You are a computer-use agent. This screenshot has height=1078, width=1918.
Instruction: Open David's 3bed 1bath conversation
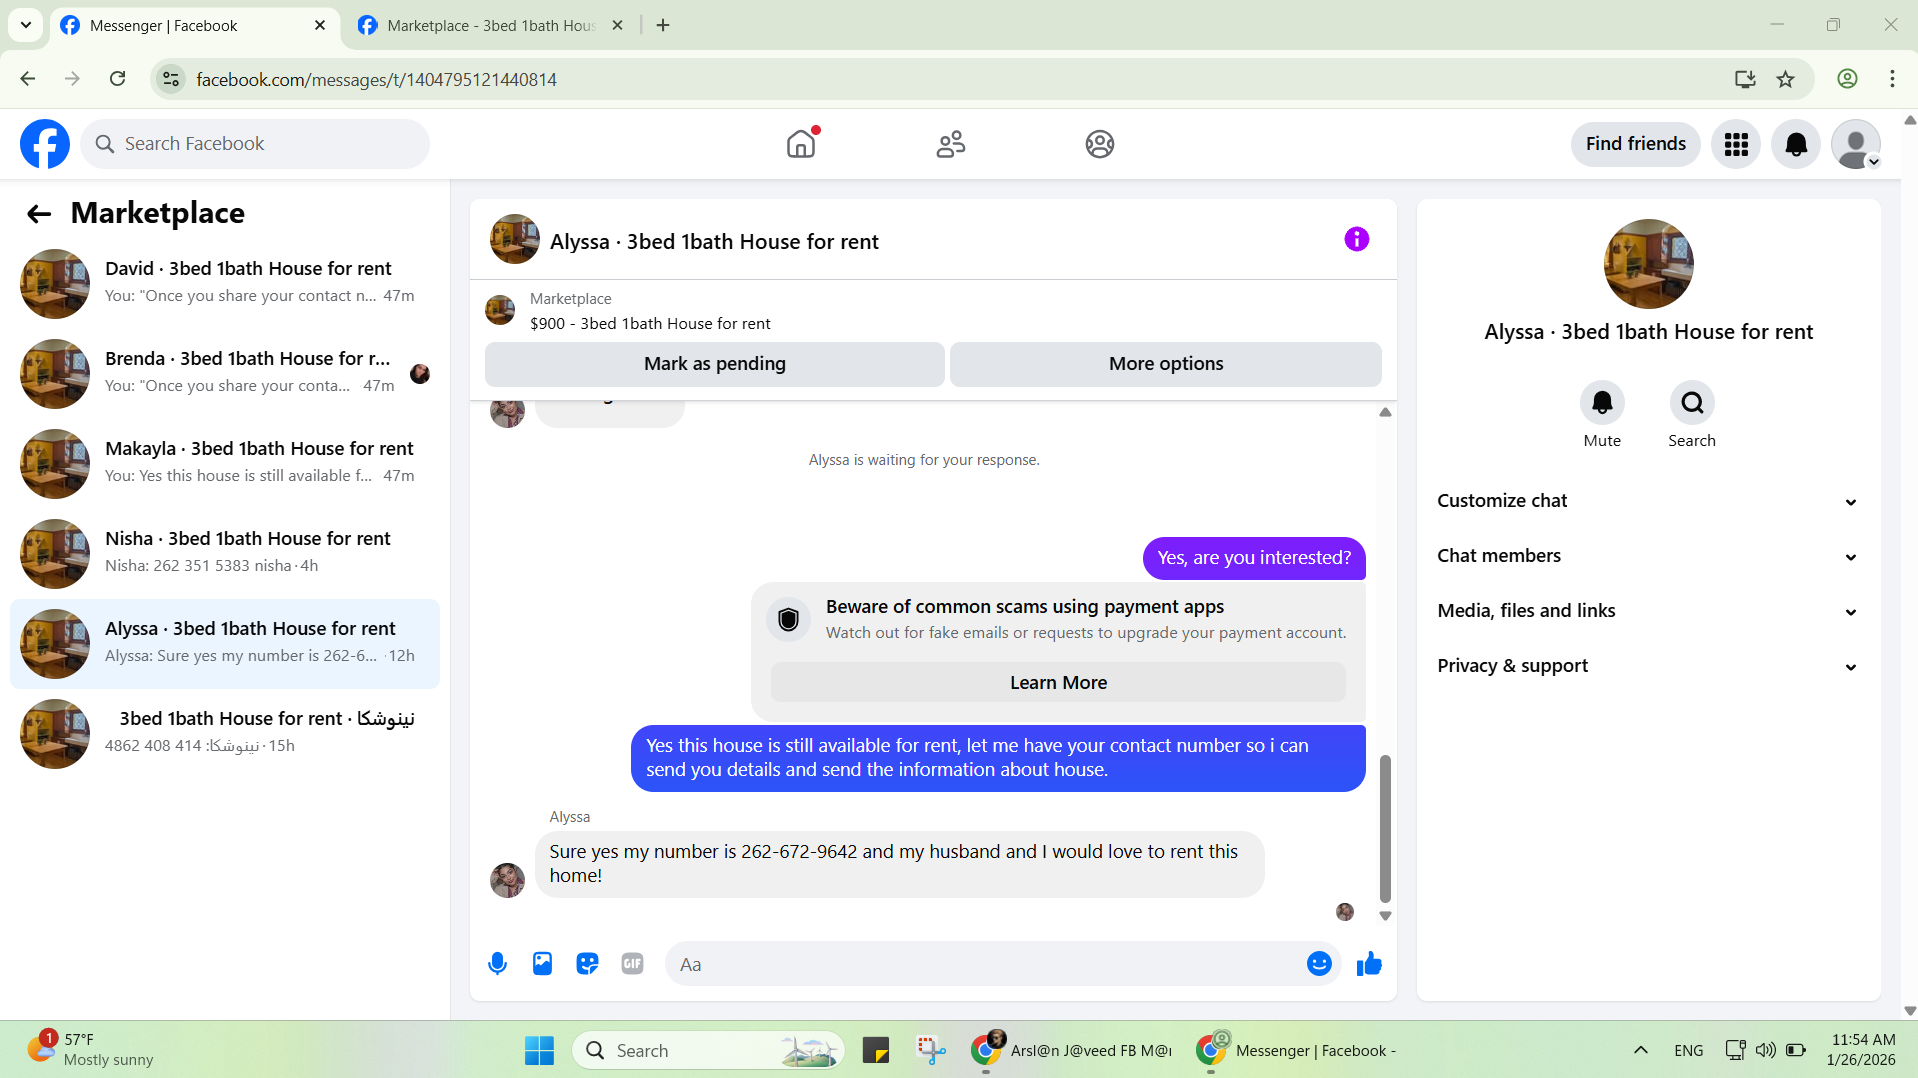225,283
